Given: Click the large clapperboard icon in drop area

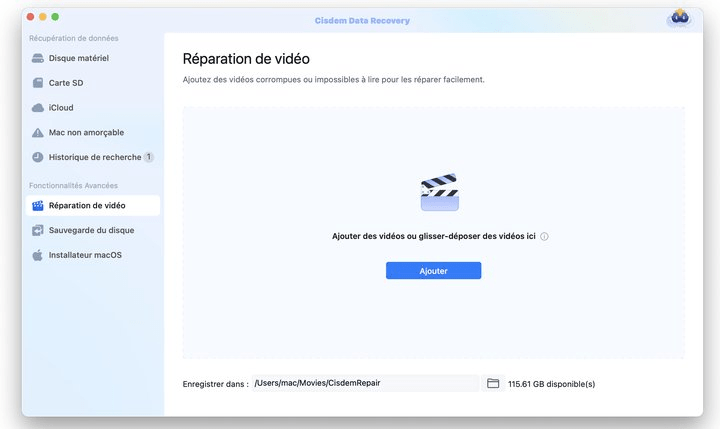Looking at the screenshot, I should click(439, 192).
